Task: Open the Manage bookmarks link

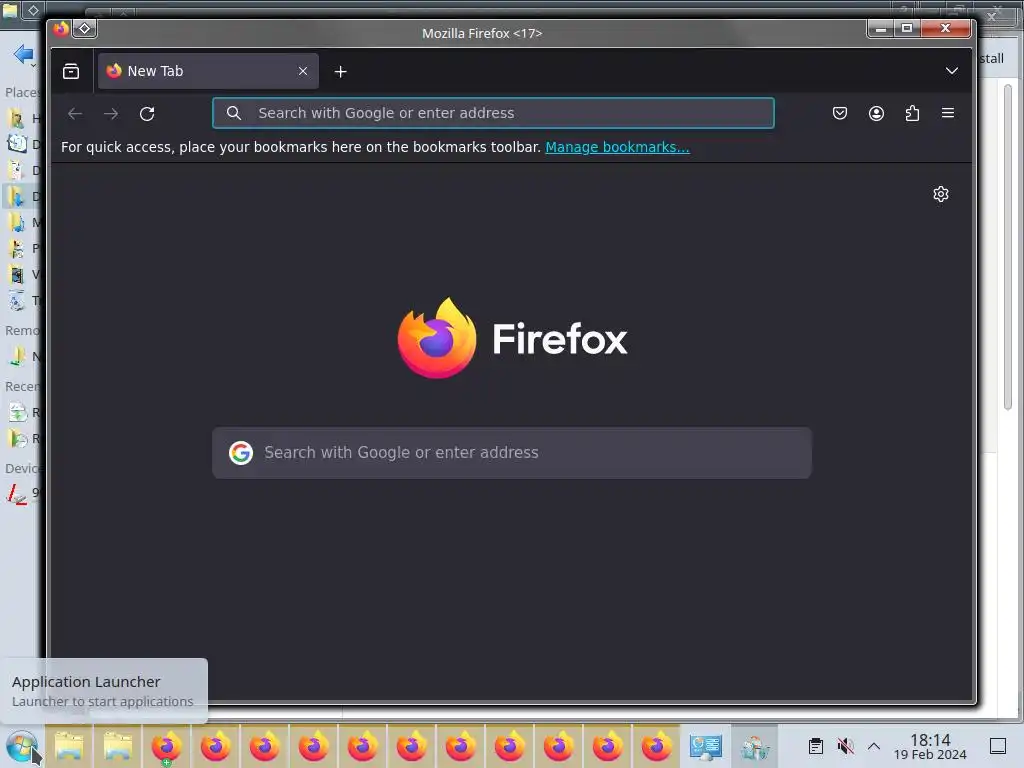Action: click(x=617, y=147)
